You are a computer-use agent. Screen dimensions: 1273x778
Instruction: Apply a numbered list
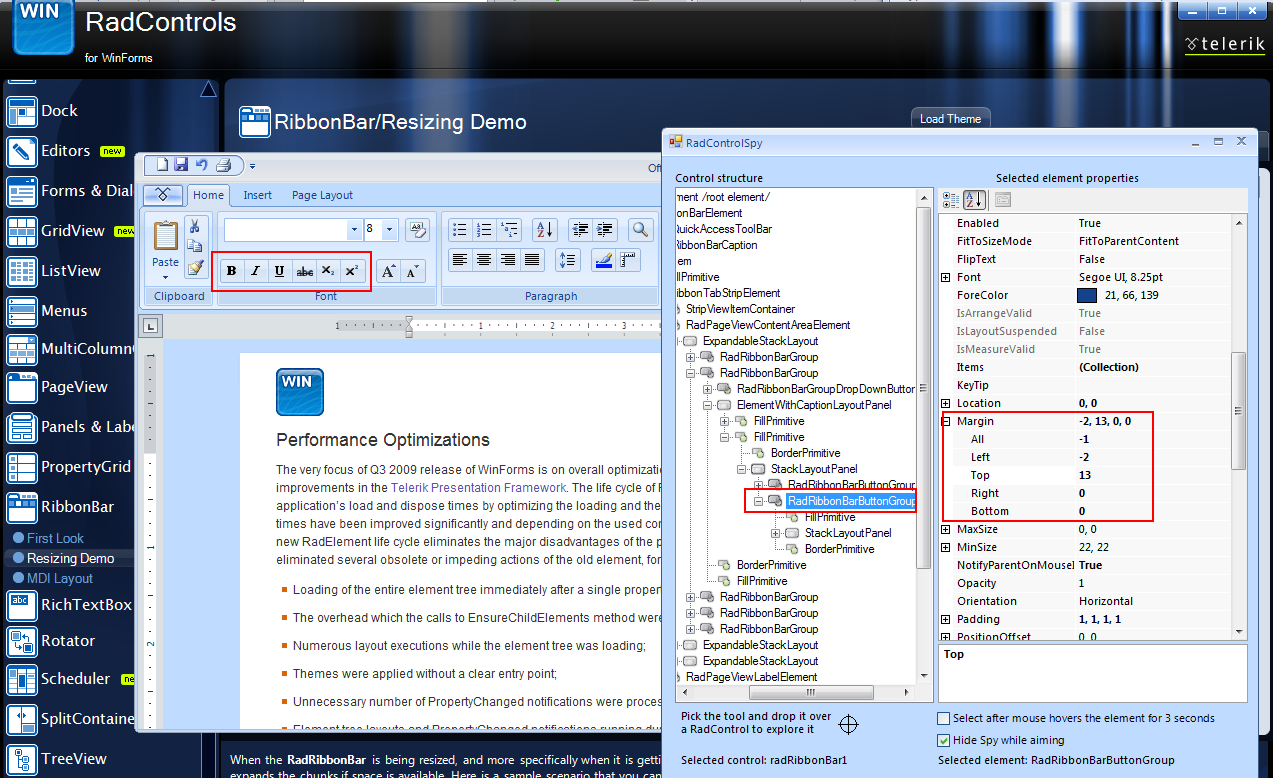[x=484, y=230]
